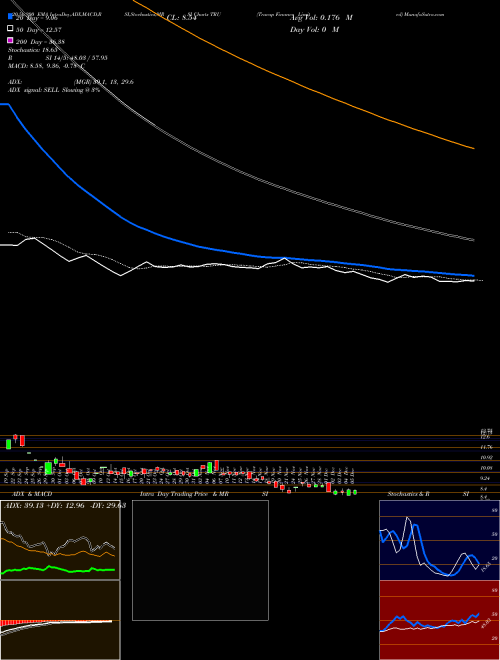Viewport: 500px width, 660px height.
Task: Open the blue Stochastics chart panel
Action: click(439, 540)
